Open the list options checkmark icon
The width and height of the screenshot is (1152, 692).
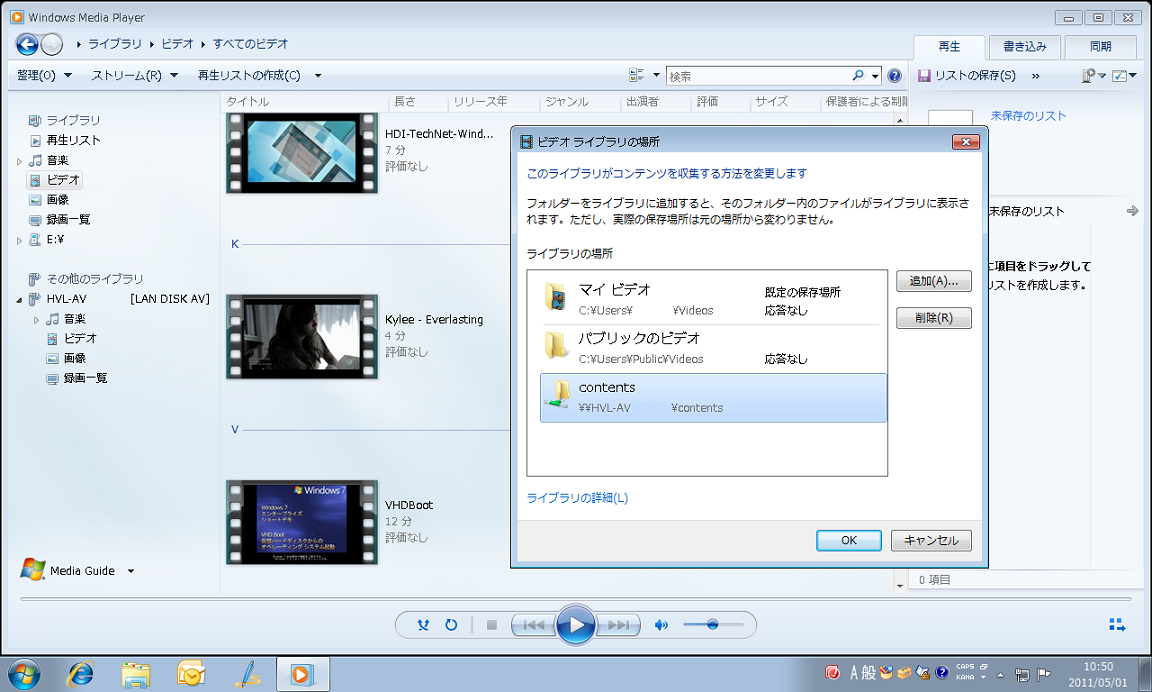click(x=1119, y=76)
